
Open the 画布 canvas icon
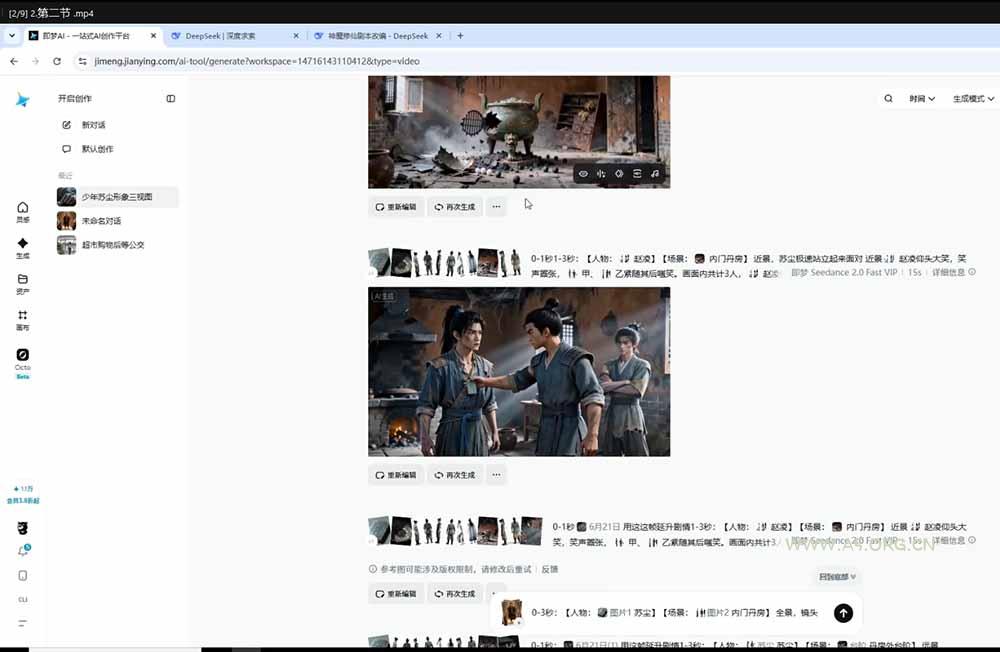[22, 320]
